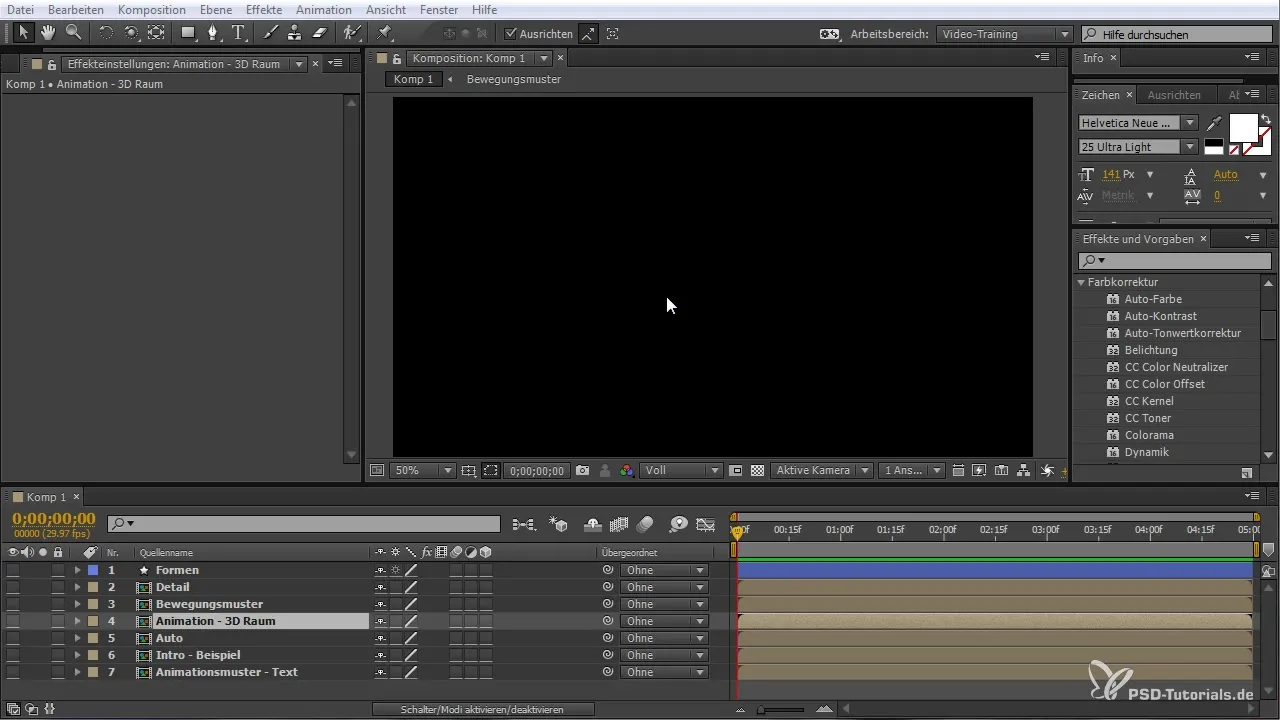Click the eyedropper in the Zeichen panel

click(x=1214, y=124)
